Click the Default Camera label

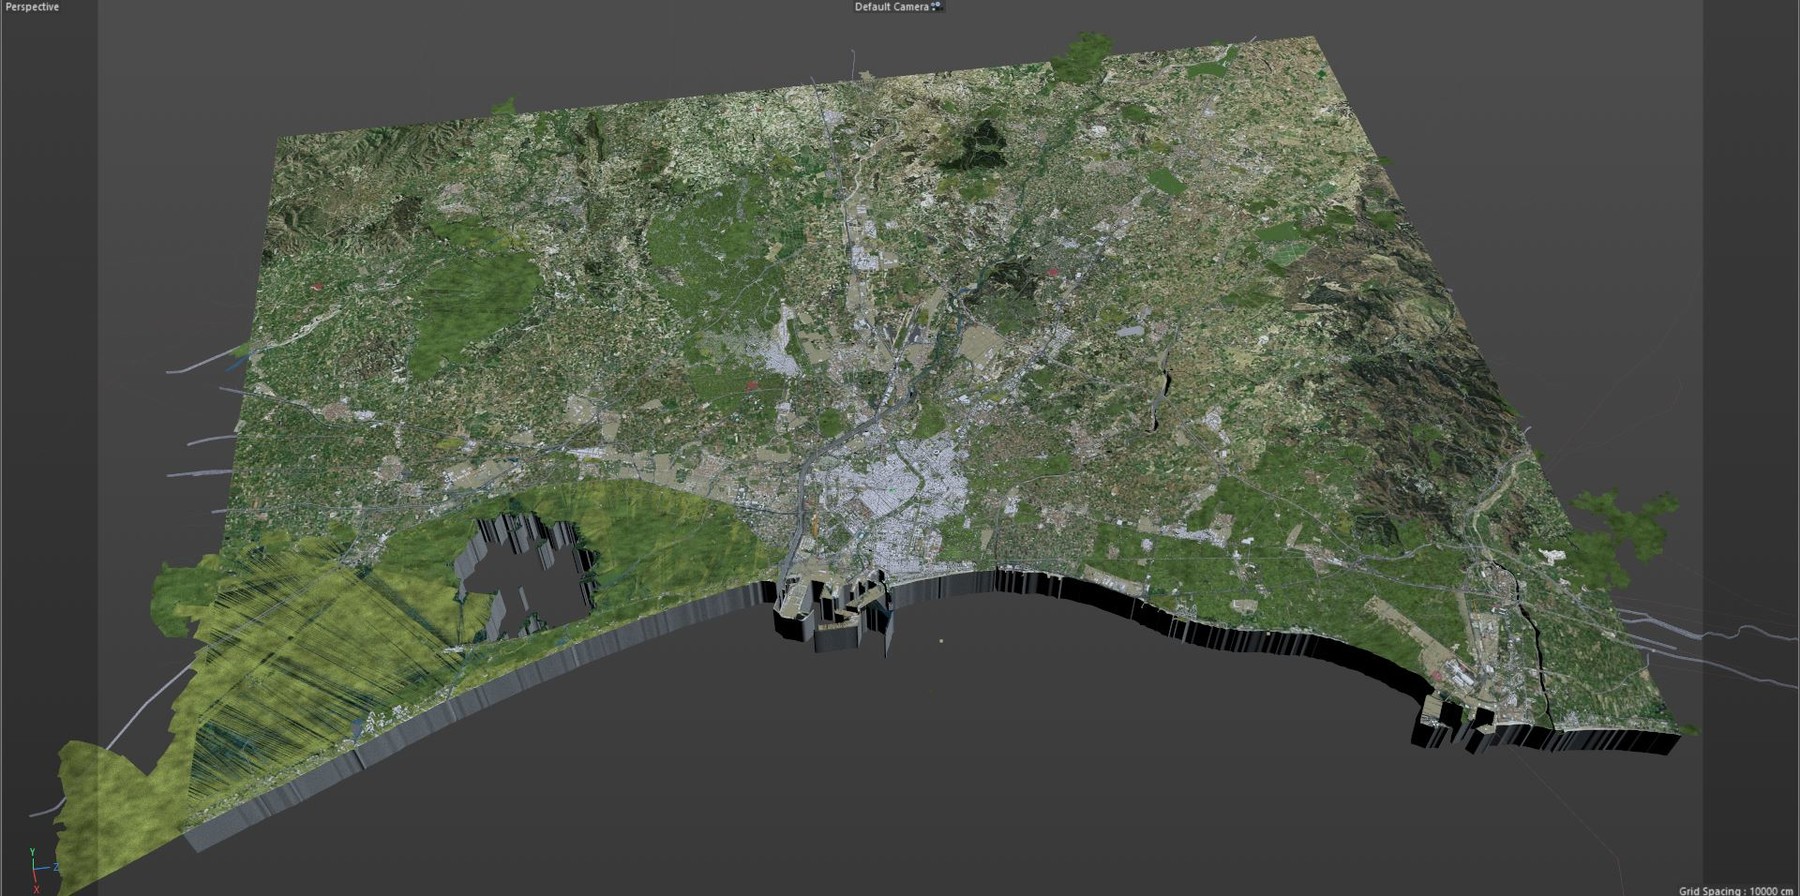891,7
